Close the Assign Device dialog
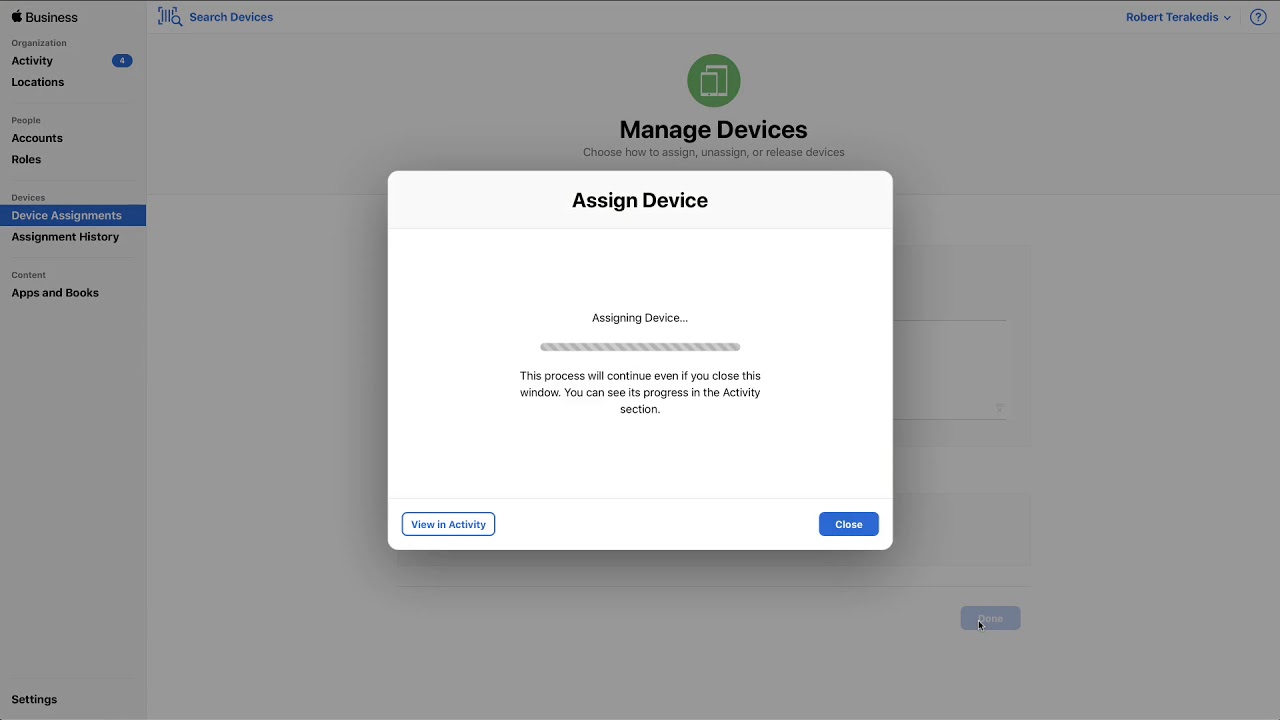This screenshot has width=1280, height=720. point(848,523)
